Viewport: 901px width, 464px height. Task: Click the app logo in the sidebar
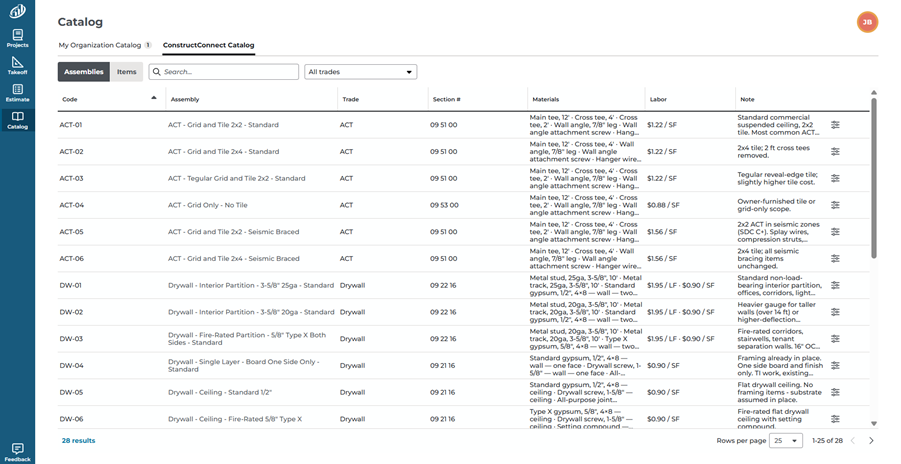coord(17,11)
